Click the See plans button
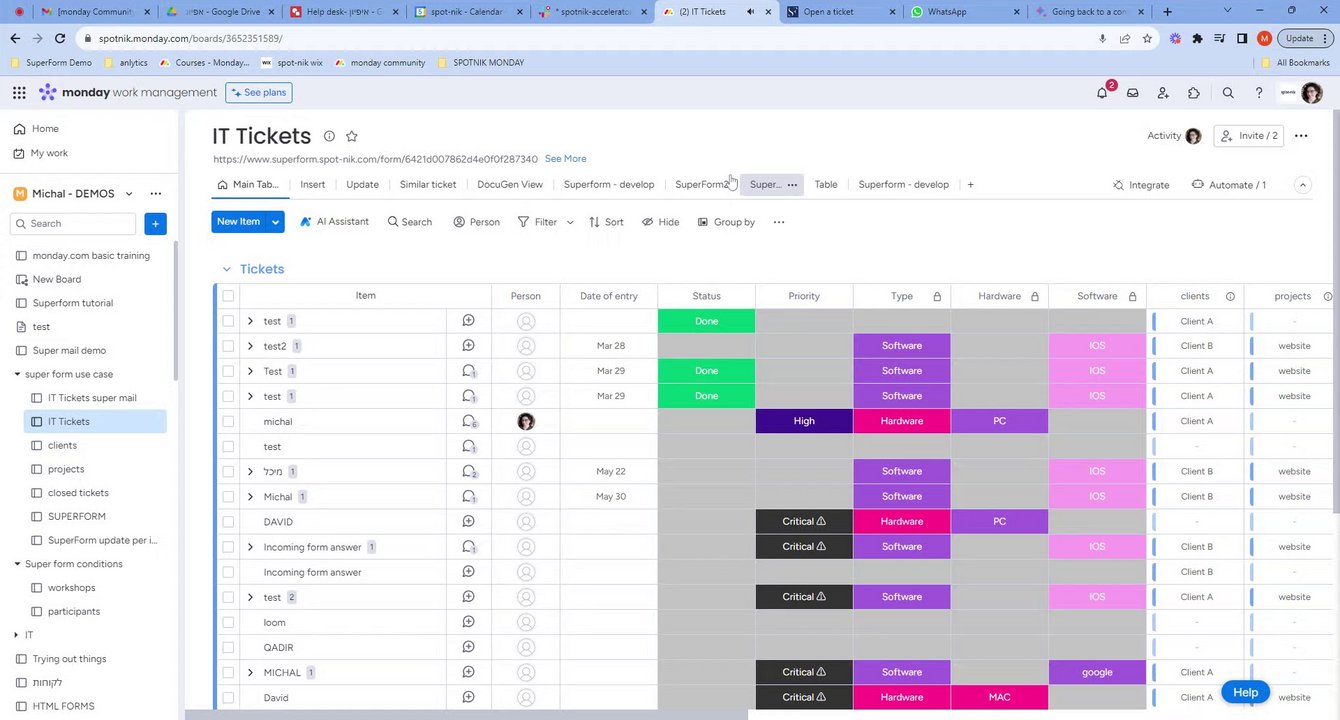The width and height of the screenshot is (1340, 720). click(259, 93)
